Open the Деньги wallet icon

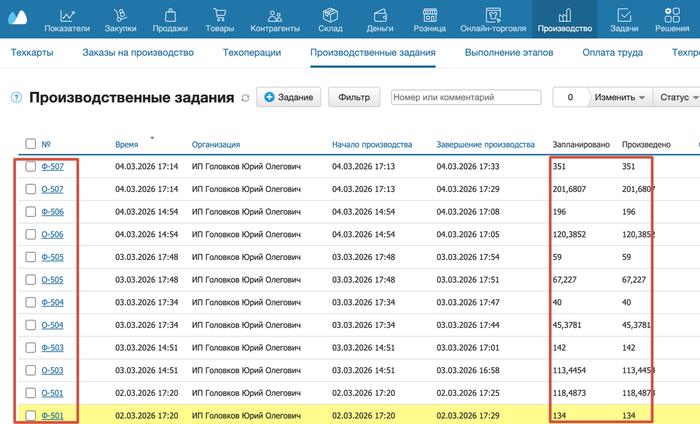379,15
